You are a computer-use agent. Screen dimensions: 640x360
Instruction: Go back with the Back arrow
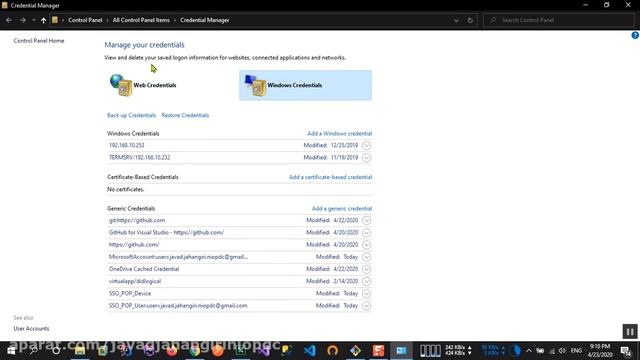(x=9, y=20)
